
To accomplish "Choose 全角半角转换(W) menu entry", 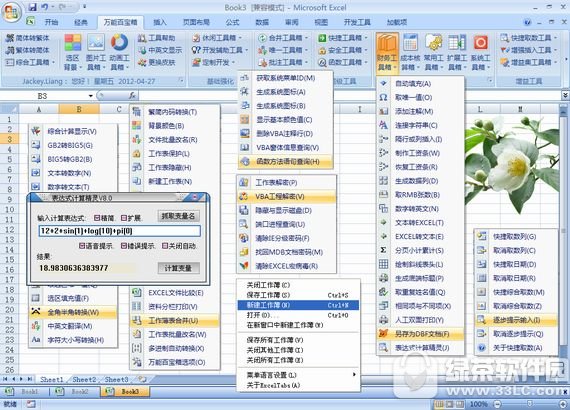I will click(73, 312).
